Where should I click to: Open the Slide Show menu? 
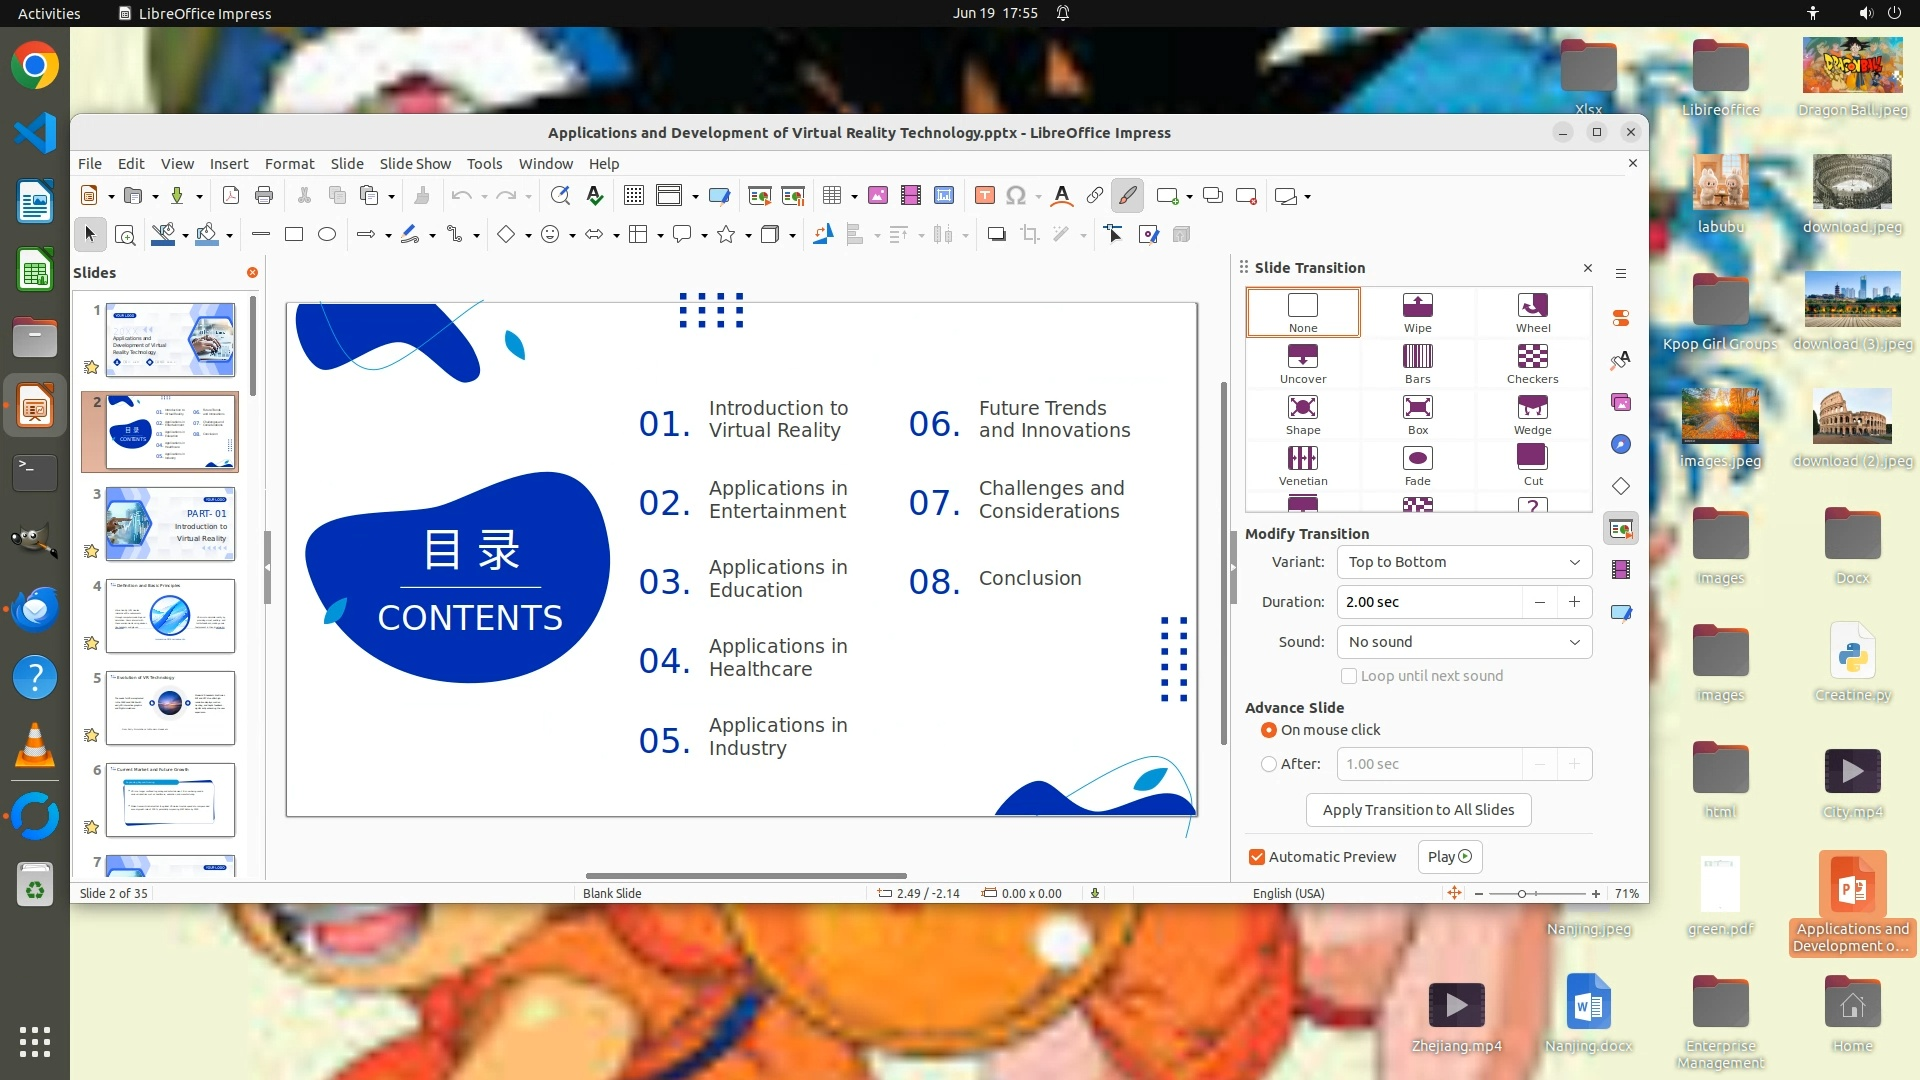(414, 164)
